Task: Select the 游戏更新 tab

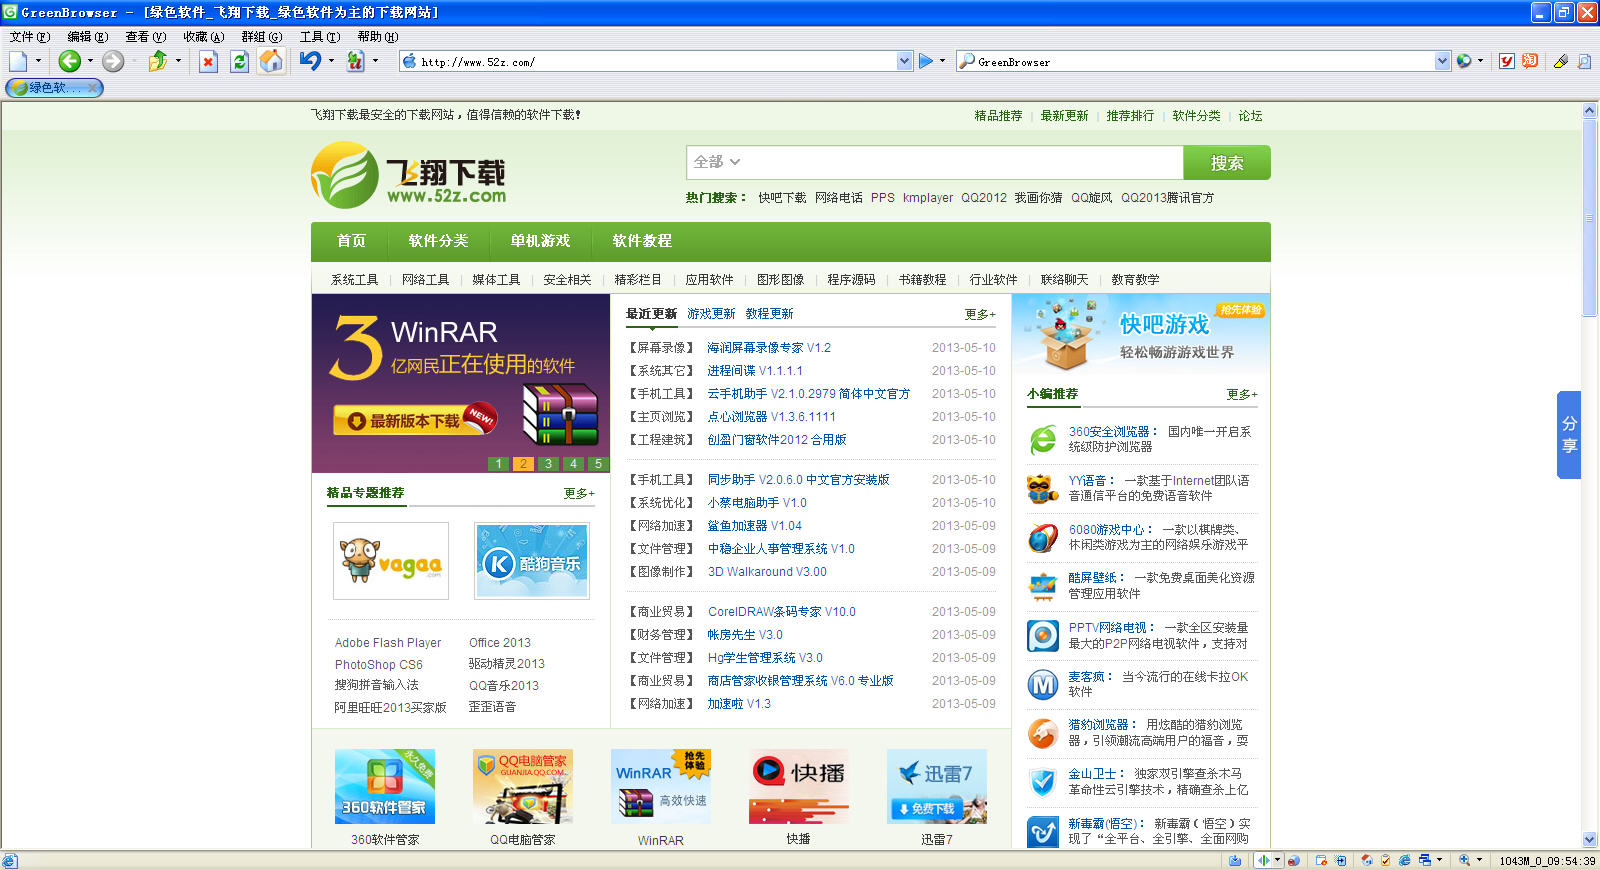Action: [711, 314]
